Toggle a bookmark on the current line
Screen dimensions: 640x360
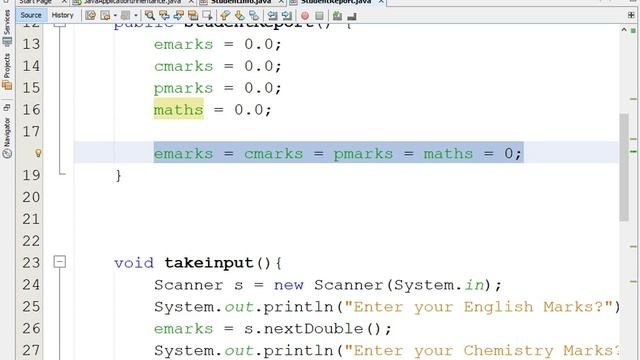pos(254,16)
